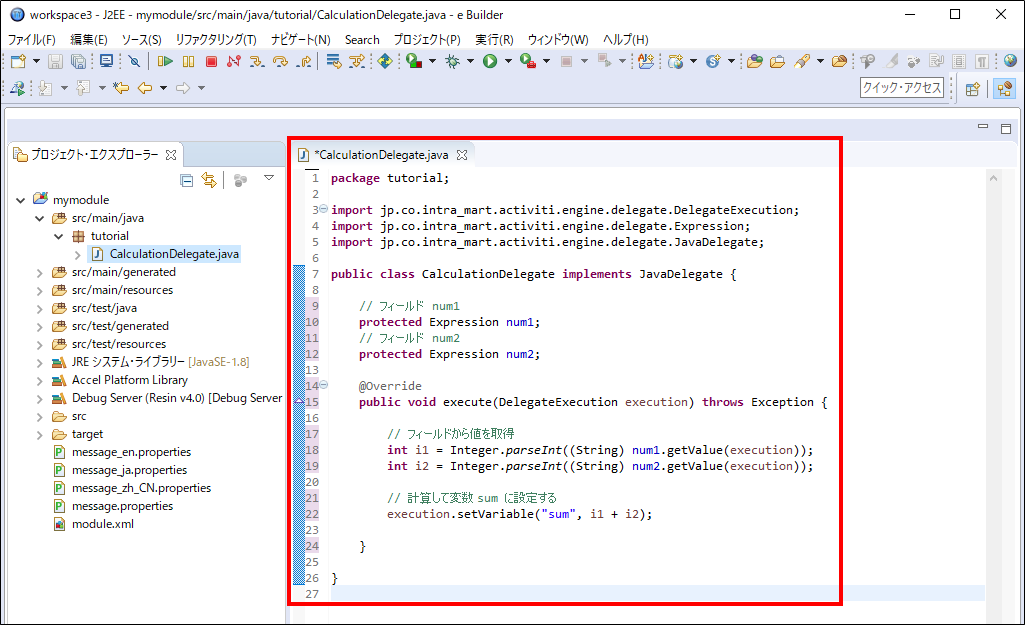The height and width of the screenshot is (626, 1026).
Task: Click the Debug bug icon
Action: (453, 62)
